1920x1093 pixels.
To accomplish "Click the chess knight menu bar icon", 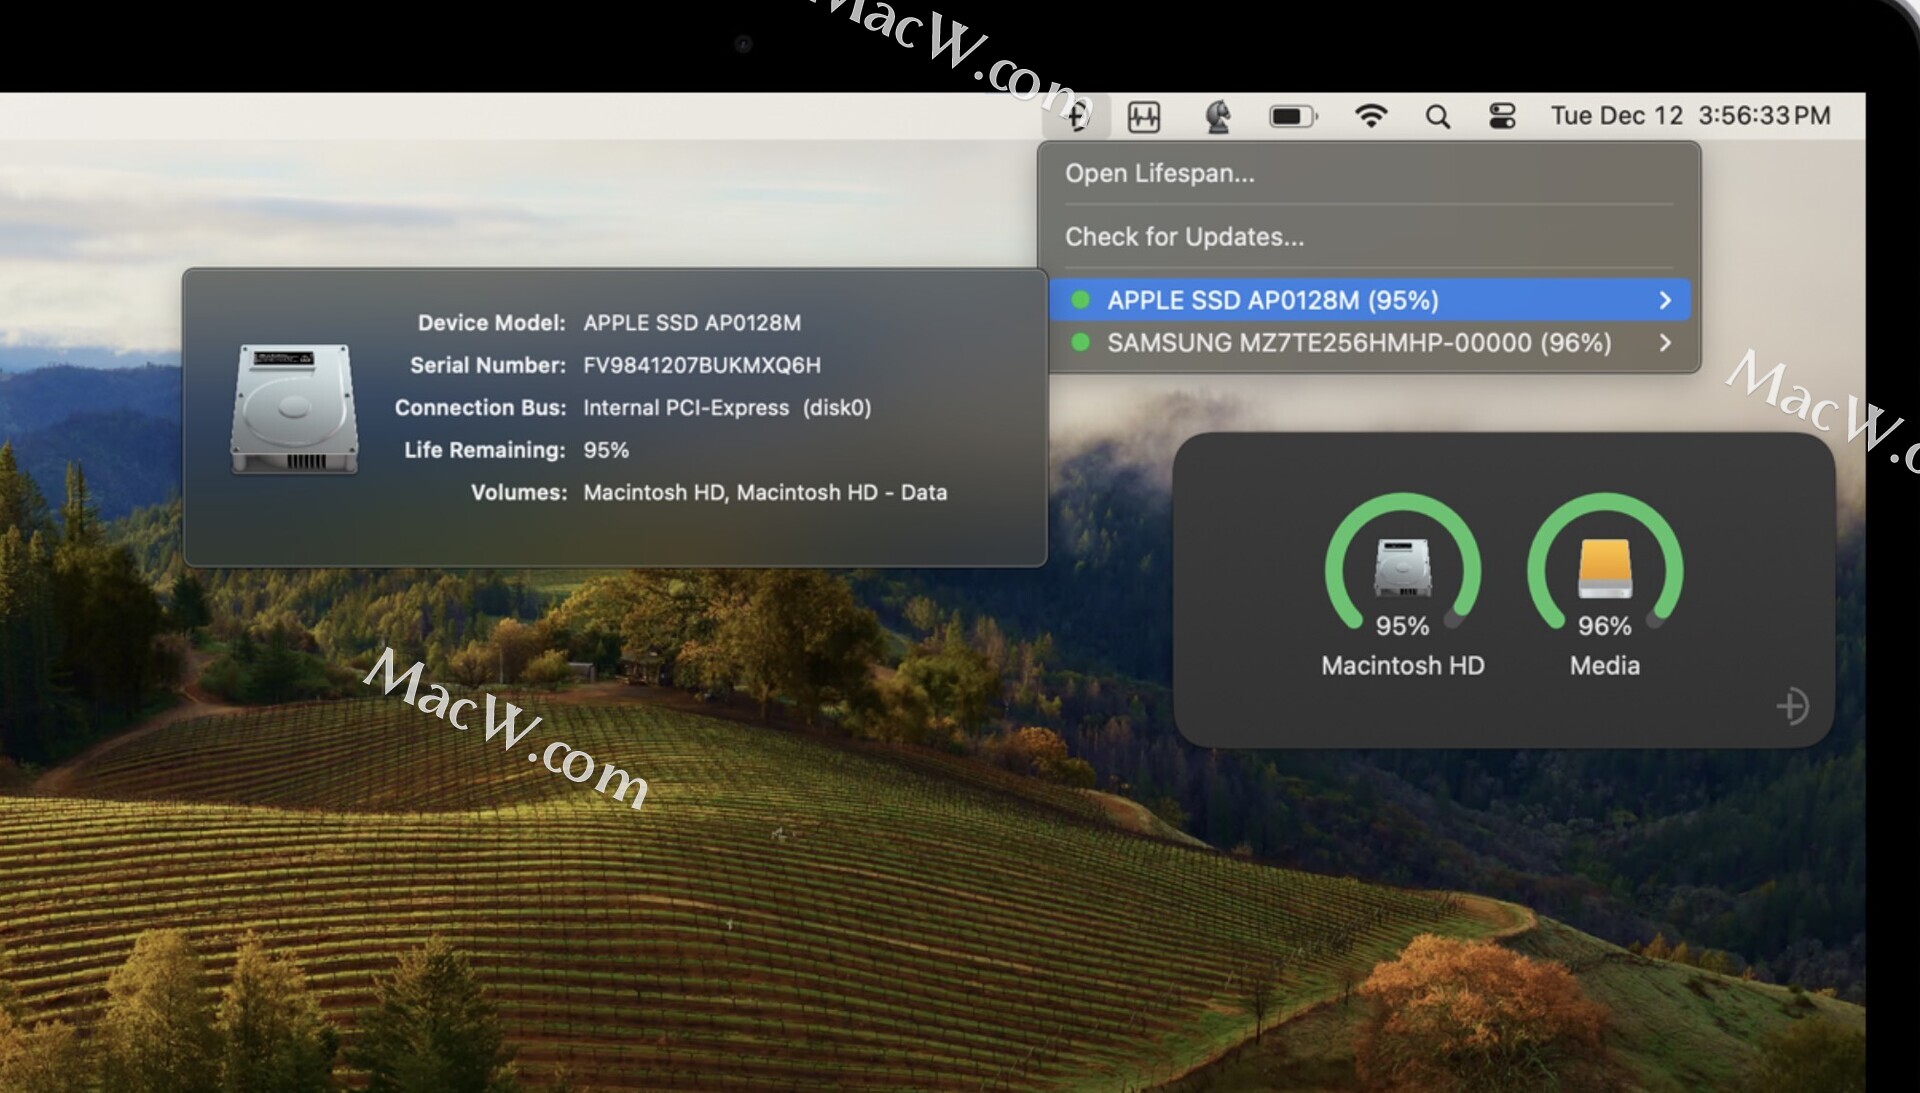I will tap(1217, 117).
